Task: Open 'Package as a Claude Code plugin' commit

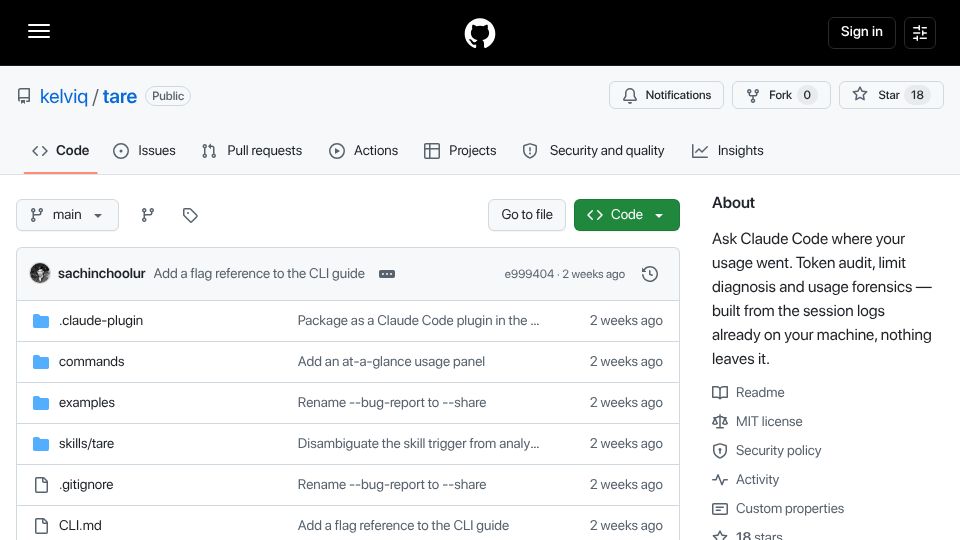Action: coord(418,321)
